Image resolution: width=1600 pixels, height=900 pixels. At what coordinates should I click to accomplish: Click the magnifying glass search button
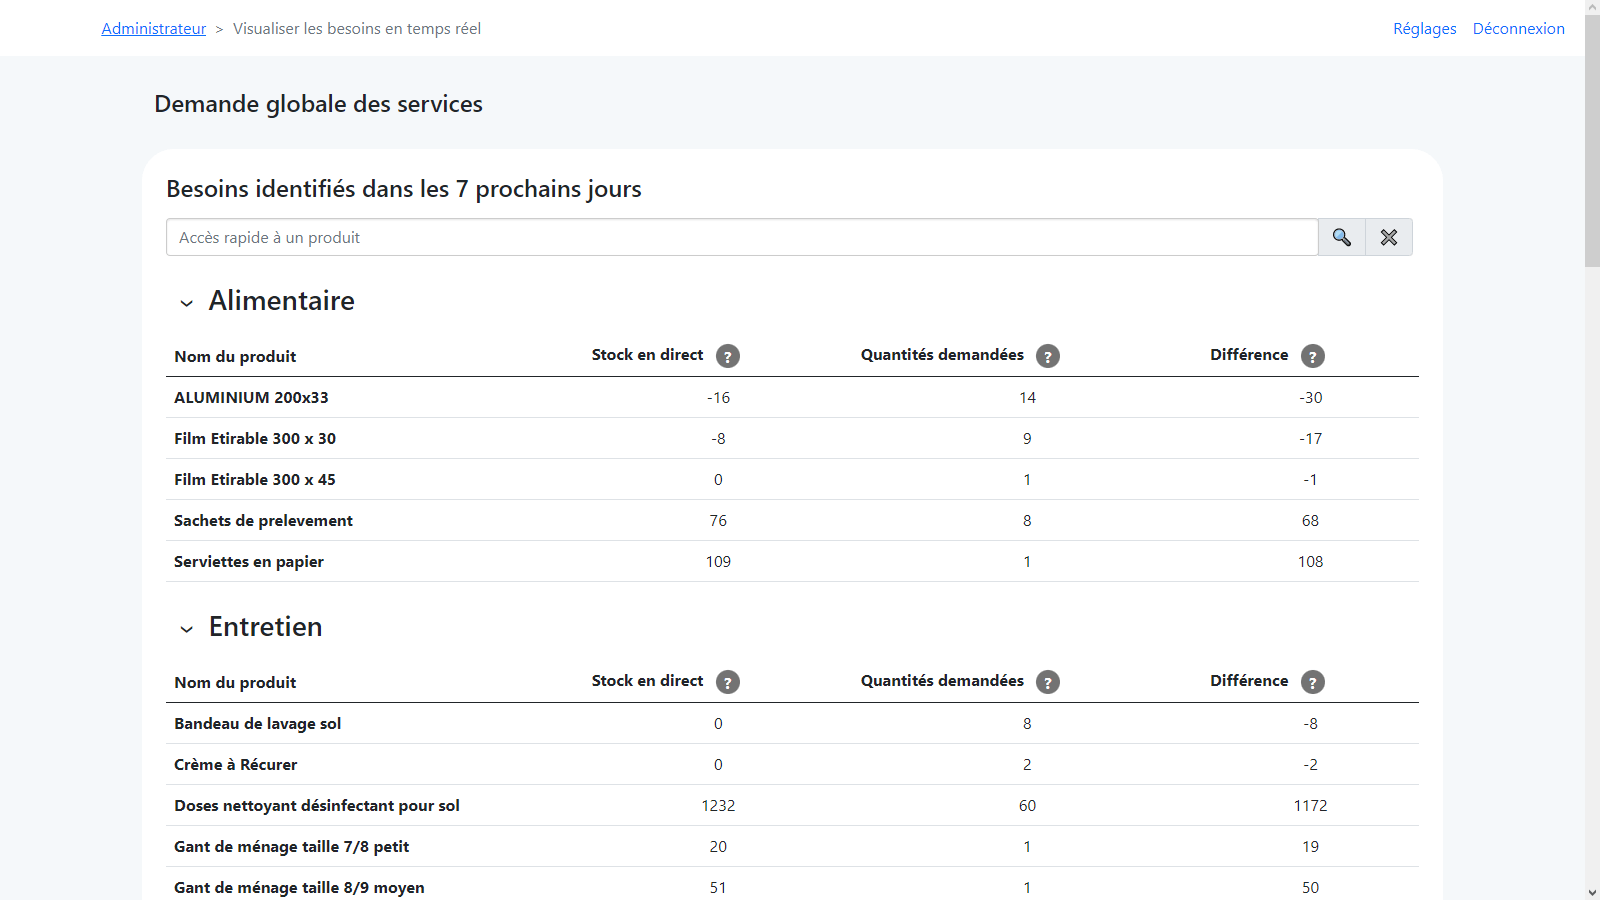[x=1342, y=237]
